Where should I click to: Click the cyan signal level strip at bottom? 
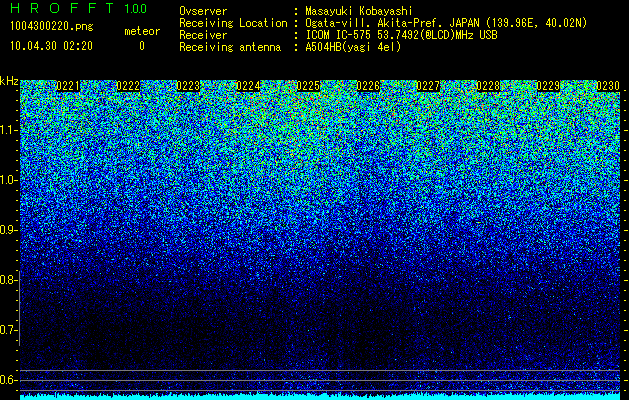[320, 397]
